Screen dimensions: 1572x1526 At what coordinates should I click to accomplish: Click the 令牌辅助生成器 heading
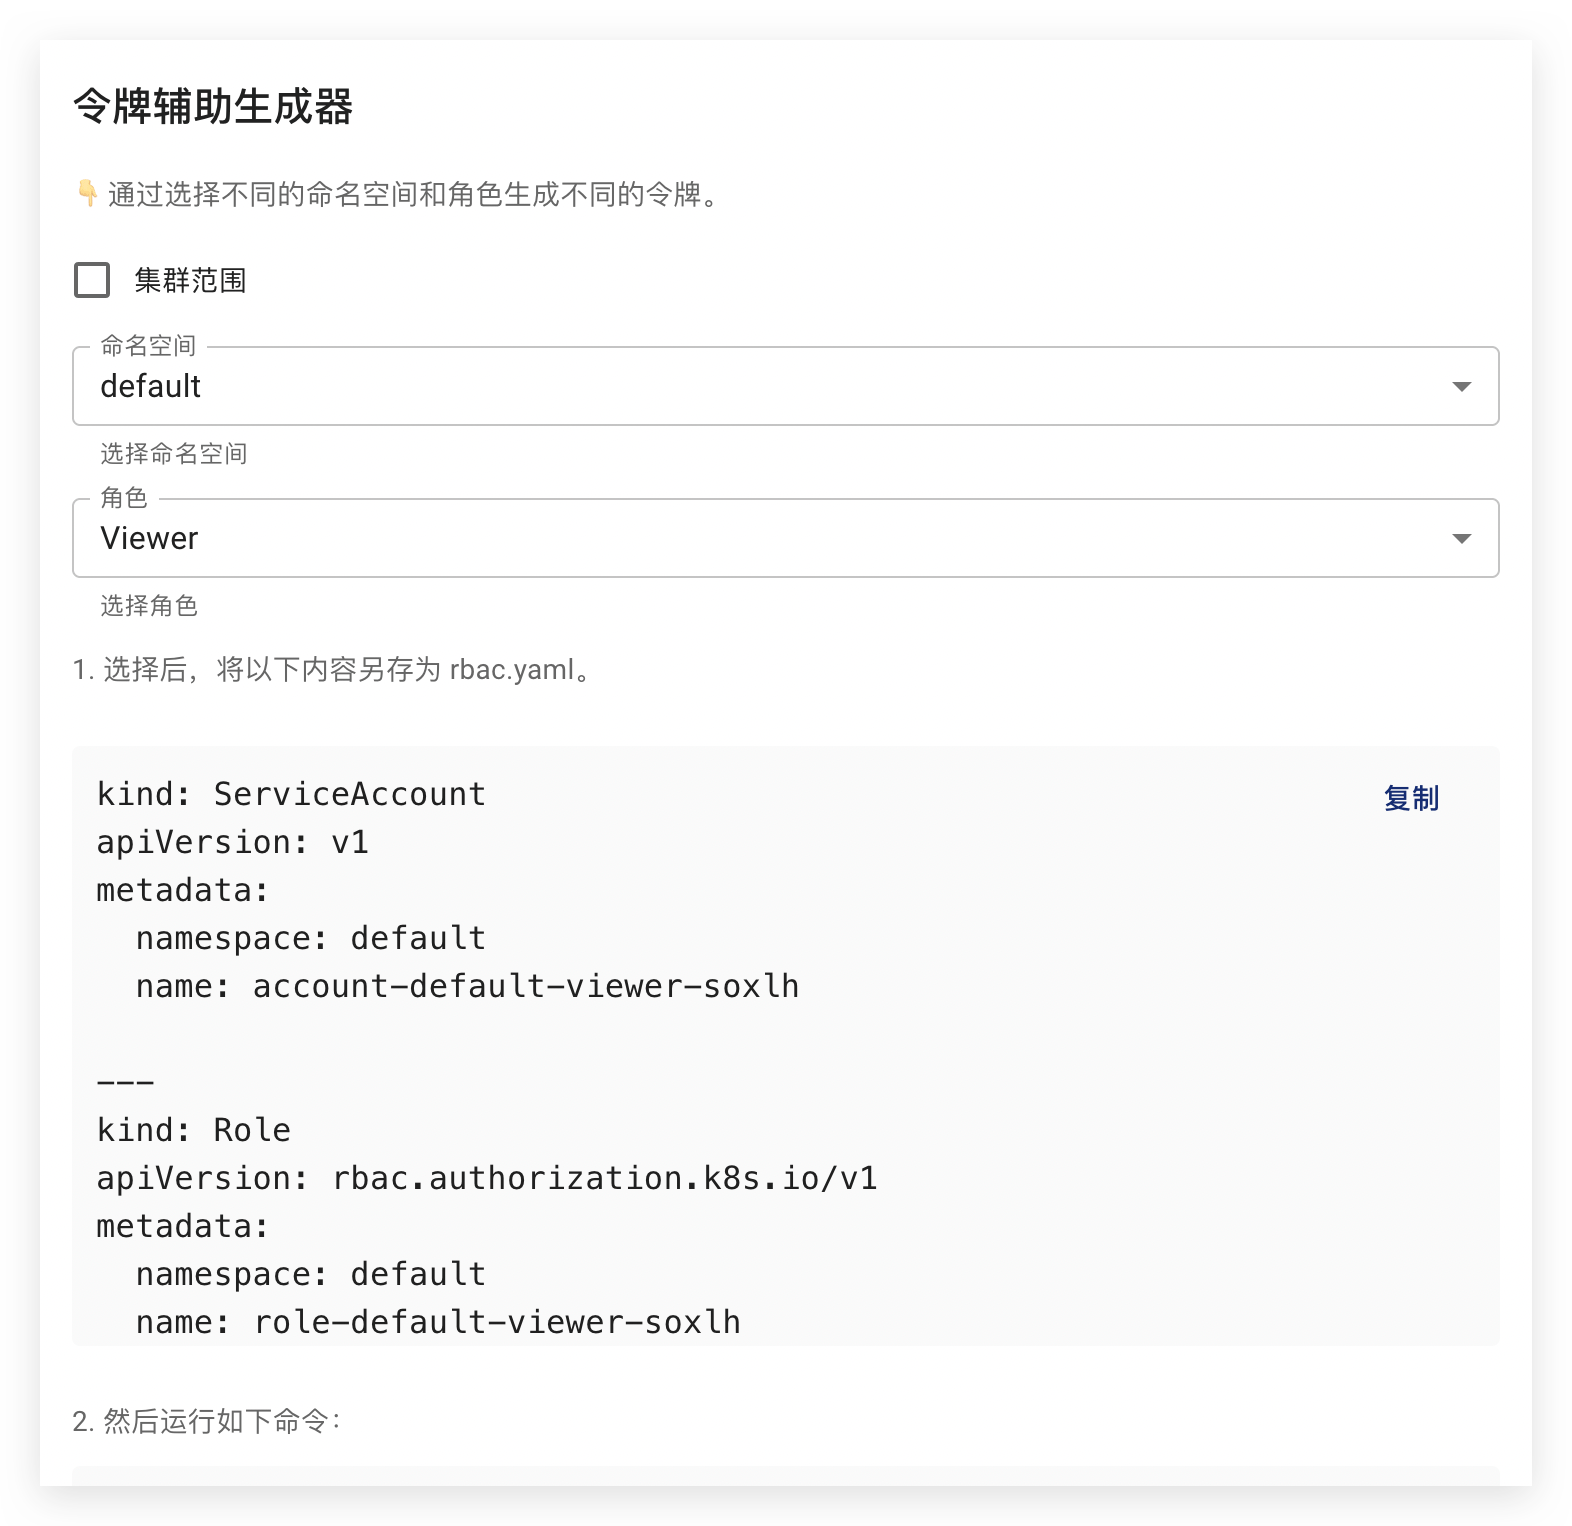coord(213,106)
